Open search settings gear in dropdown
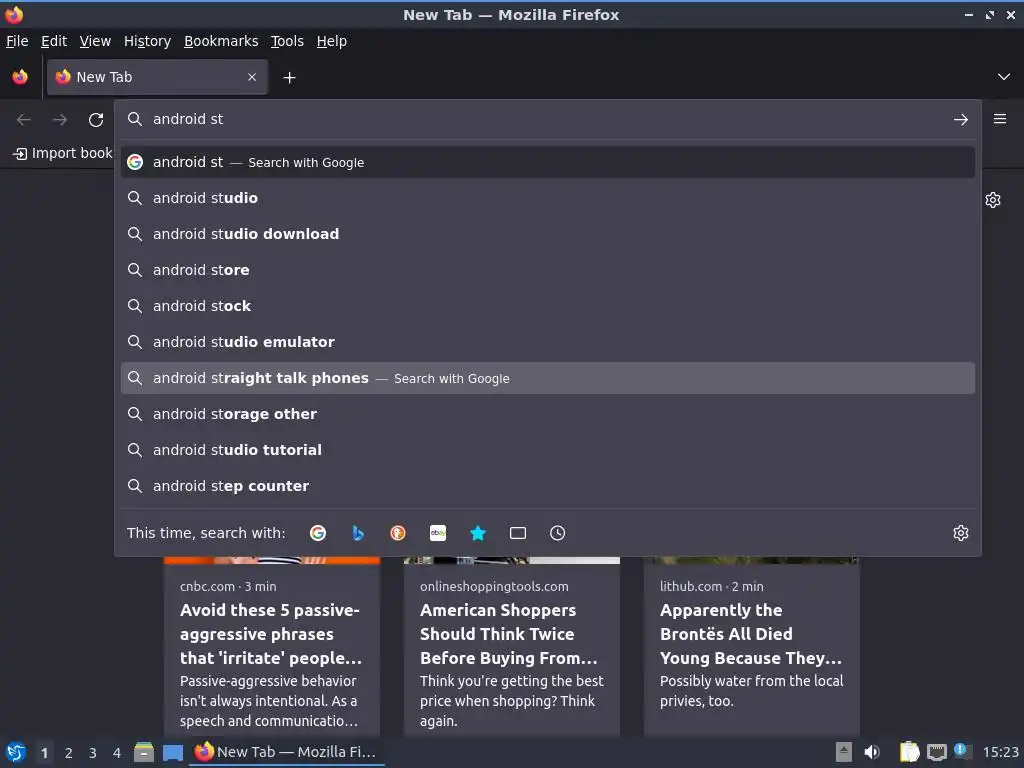This screenshot has width=1024, height=768. [x=961, y=533]
